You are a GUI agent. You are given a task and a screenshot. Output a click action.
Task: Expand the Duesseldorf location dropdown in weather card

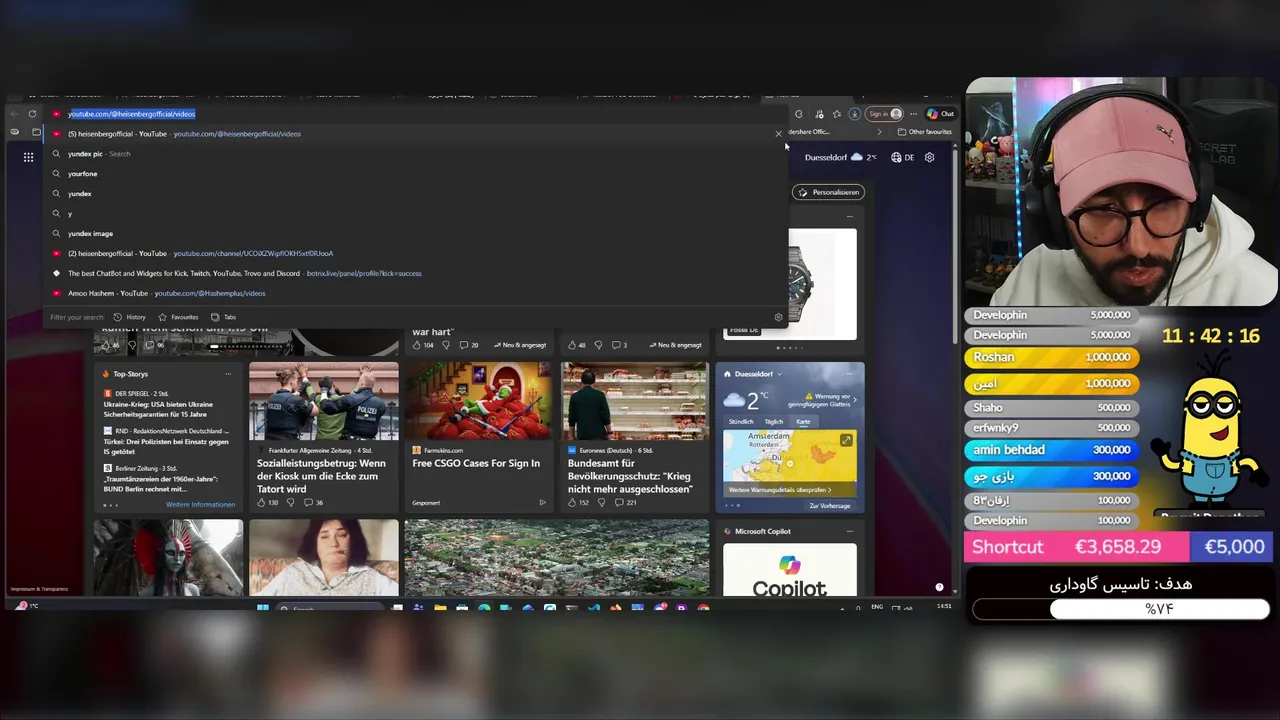[x=779, y=374]
